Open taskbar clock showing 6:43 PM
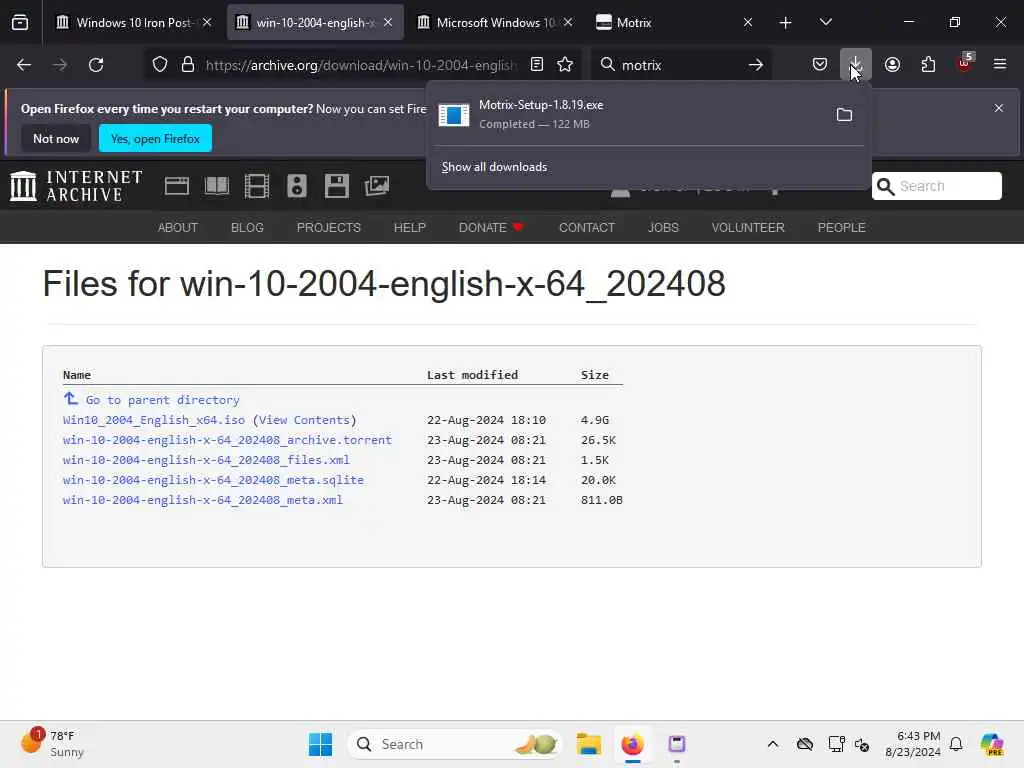The image size is (1024, 768). click(x=912, y=744)
